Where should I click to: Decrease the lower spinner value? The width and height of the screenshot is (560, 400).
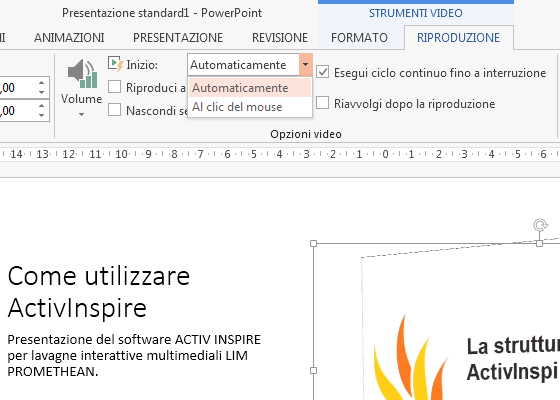pyautogui.click(x=41, y=115)
